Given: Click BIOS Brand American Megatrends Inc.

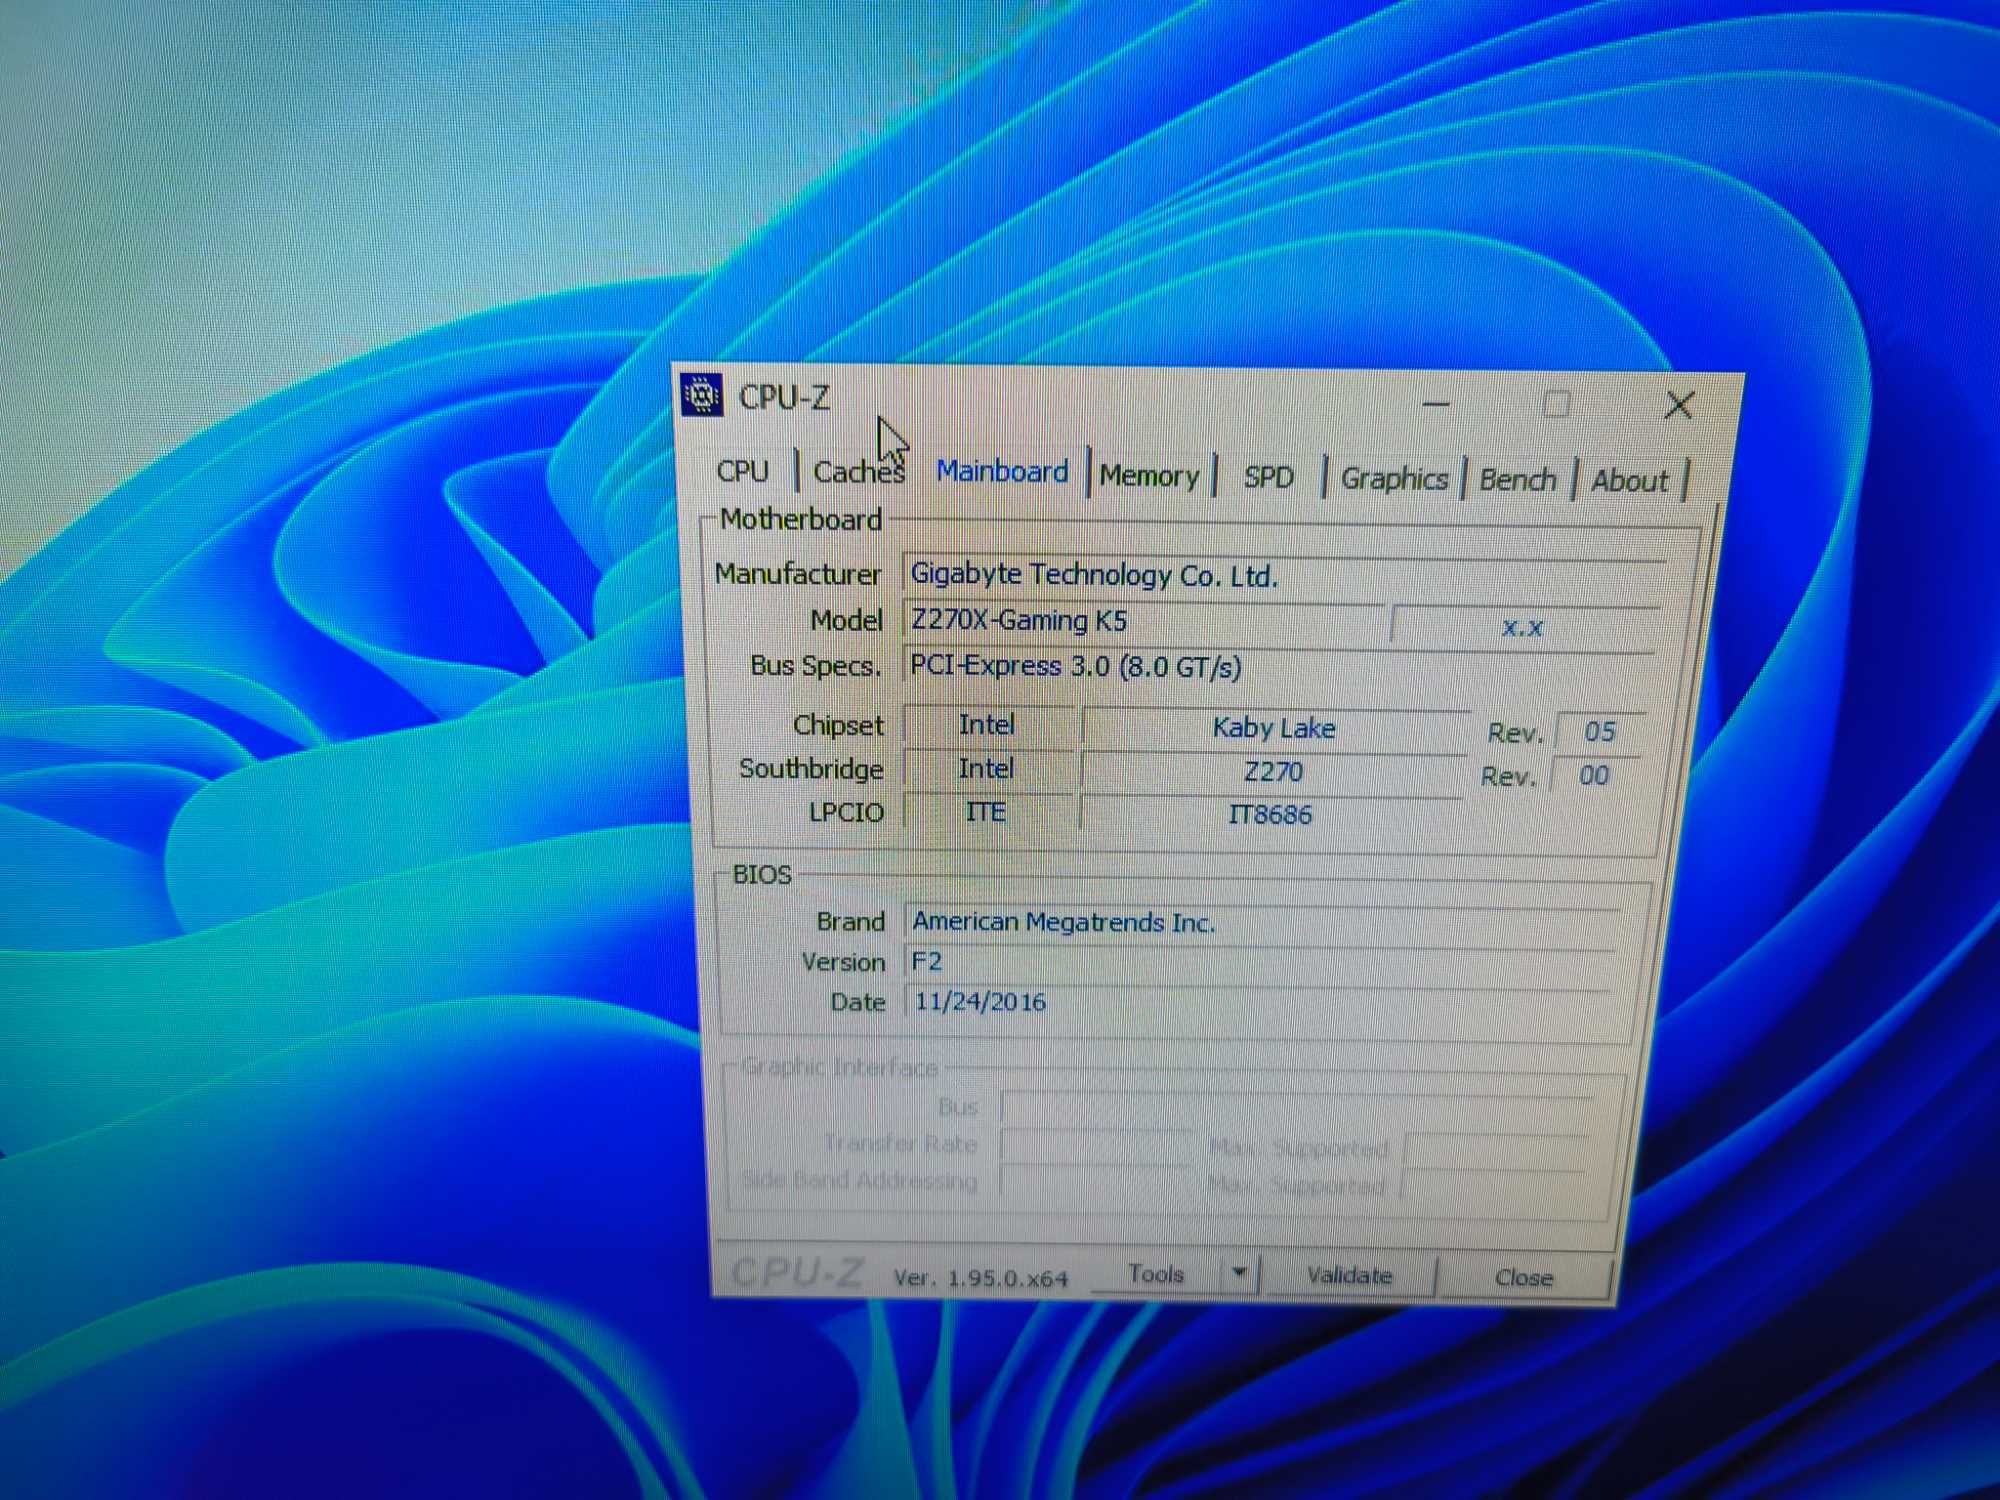Looking at the screenshot, I should click(1262, 922).
